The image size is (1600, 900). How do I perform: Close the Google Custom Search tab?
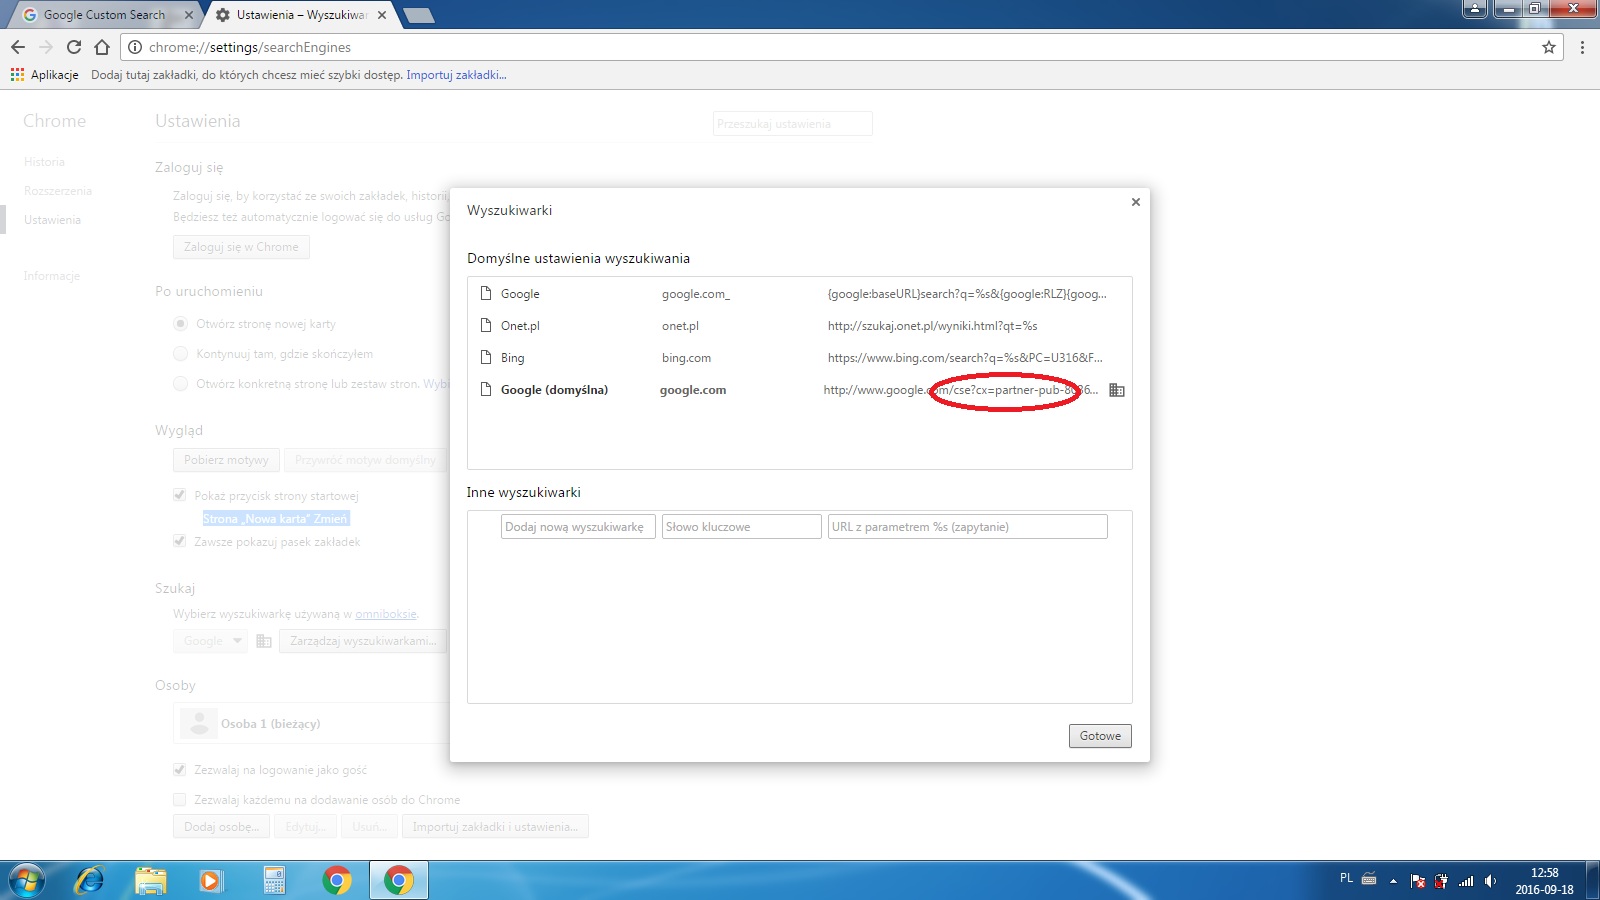click(189, 15)
